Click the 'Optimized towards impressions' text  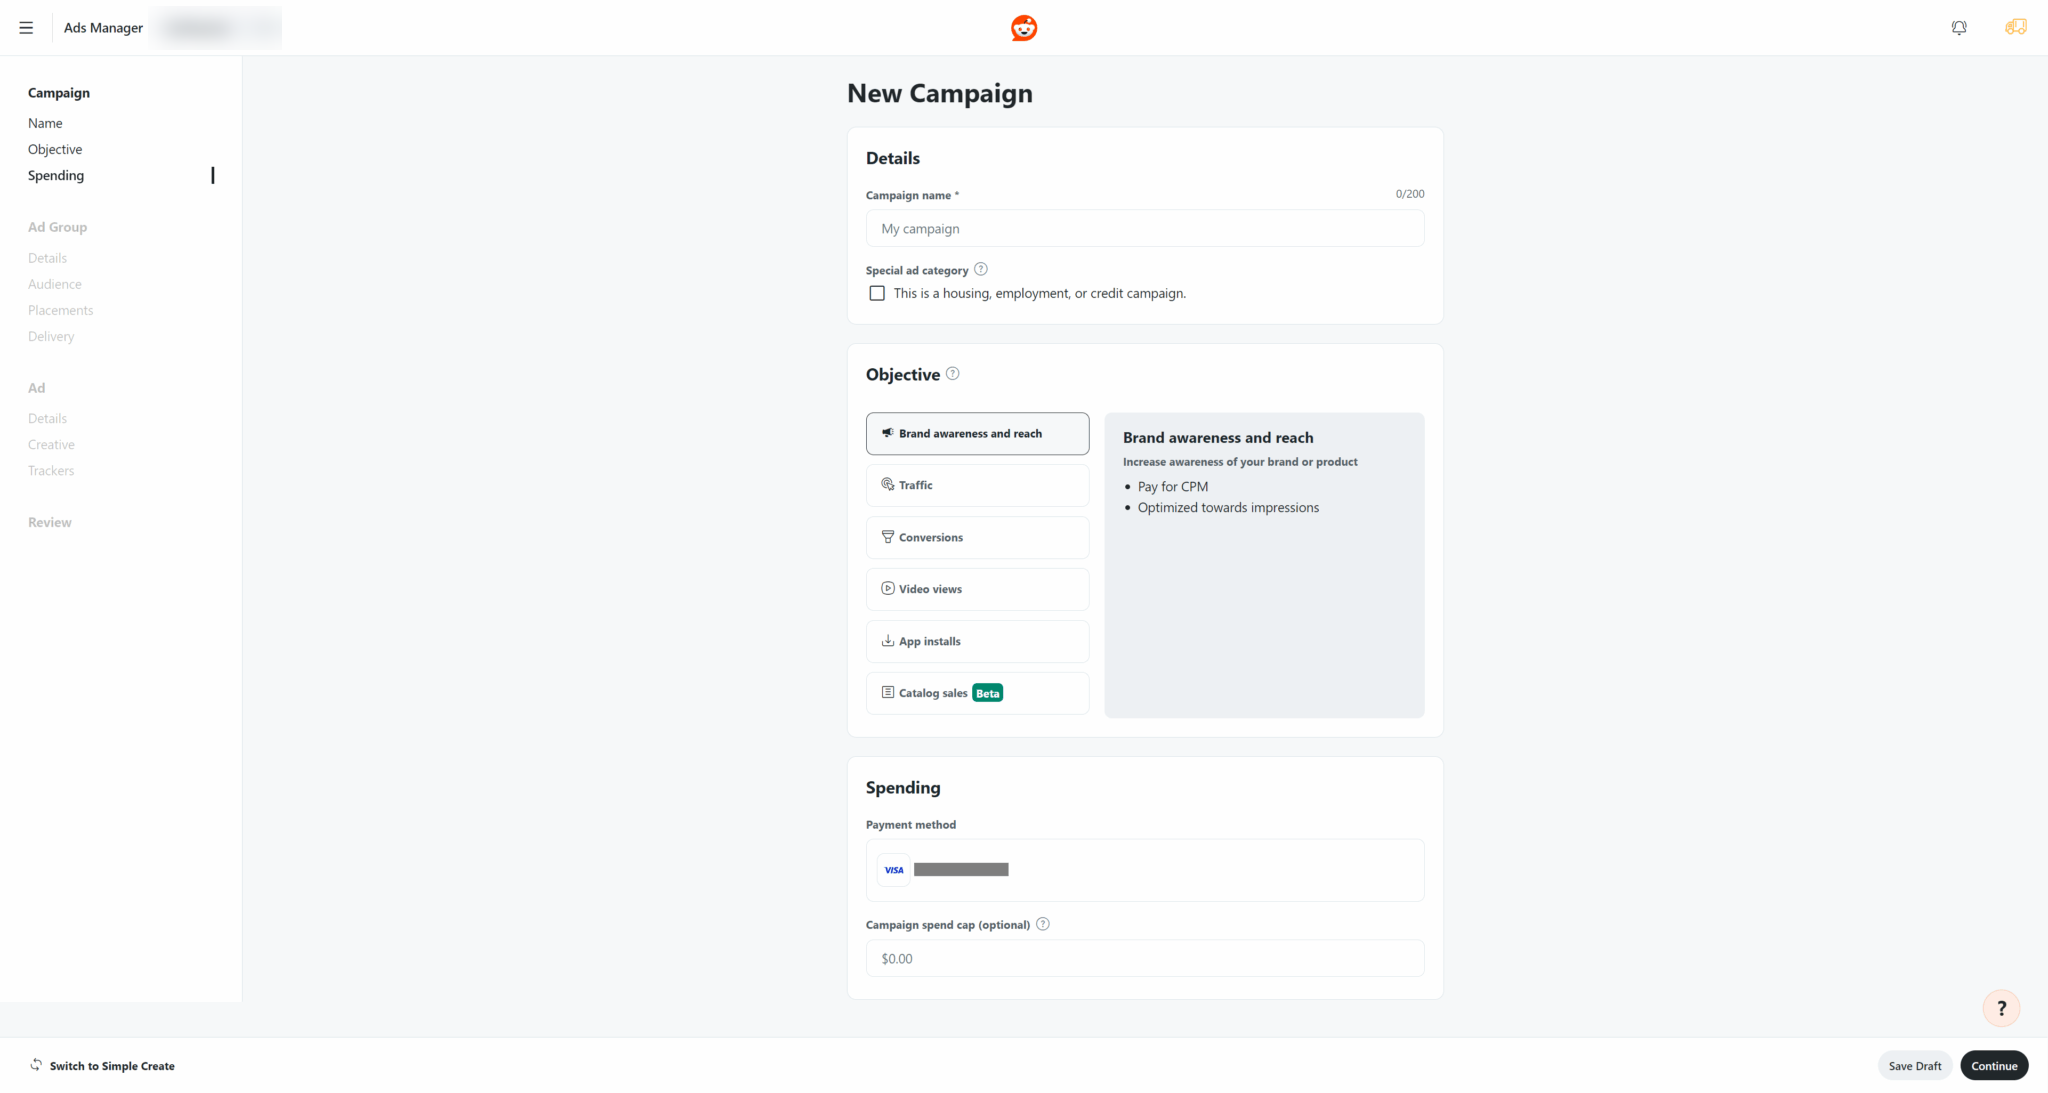point(1228,508)
